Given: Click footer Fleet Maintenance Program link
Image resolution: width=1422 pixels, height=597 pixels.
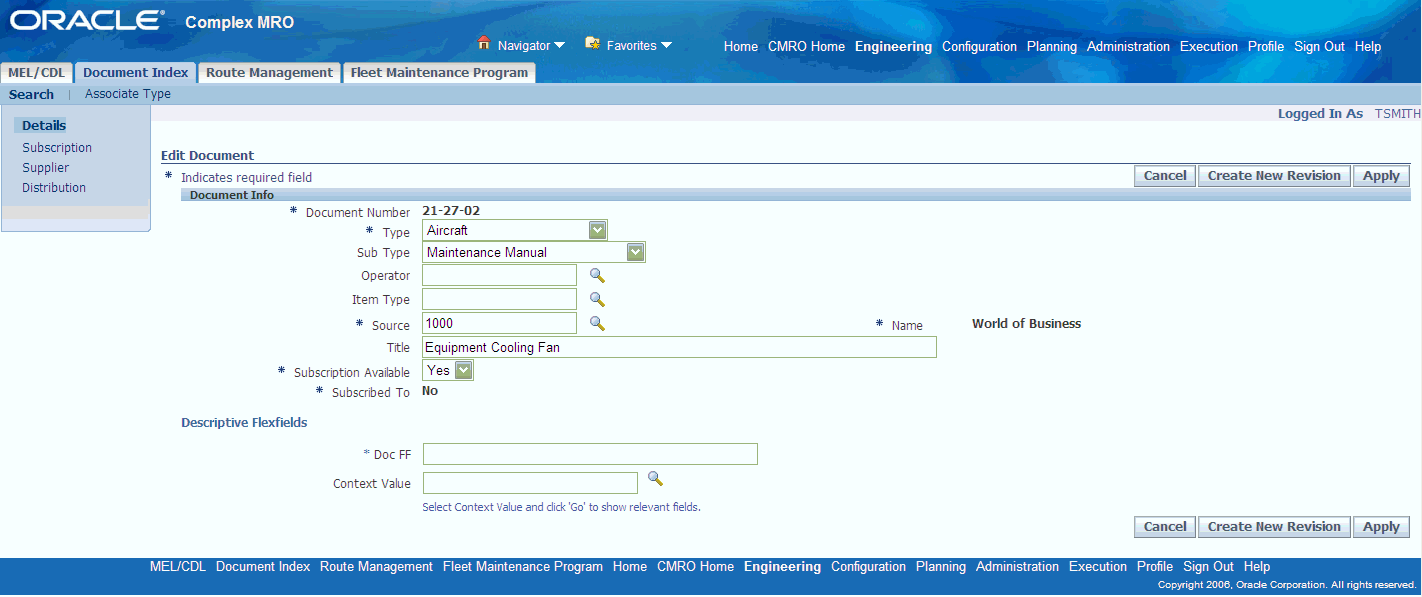Looking at the screenshot, I should tap(523, 567).
